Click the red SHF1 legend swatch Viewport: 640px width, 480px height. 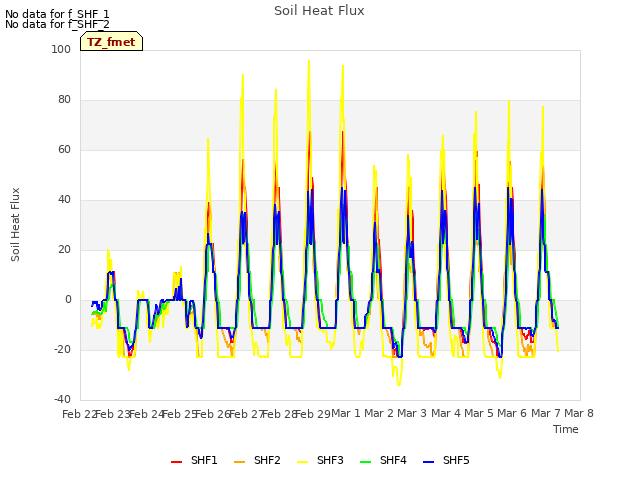tap(176, 462)
